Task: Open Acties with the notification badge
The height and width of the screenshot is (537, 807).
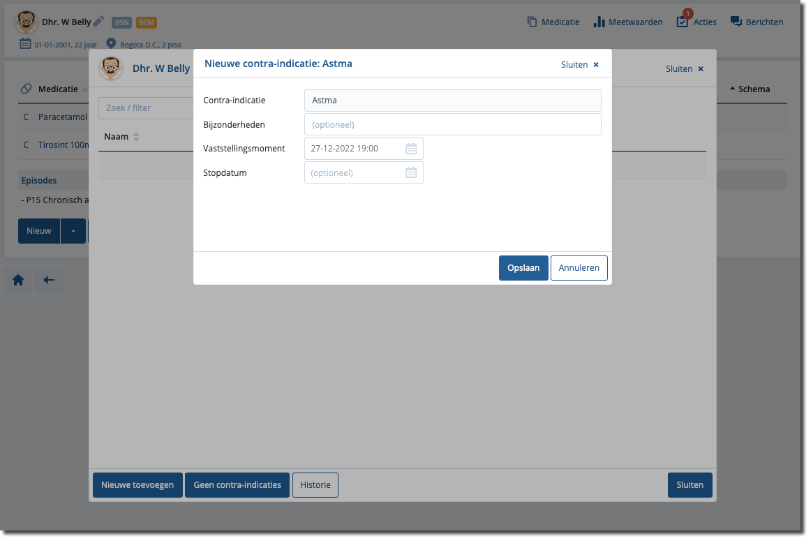Action: pyautogui.click(x=696, y=22)
